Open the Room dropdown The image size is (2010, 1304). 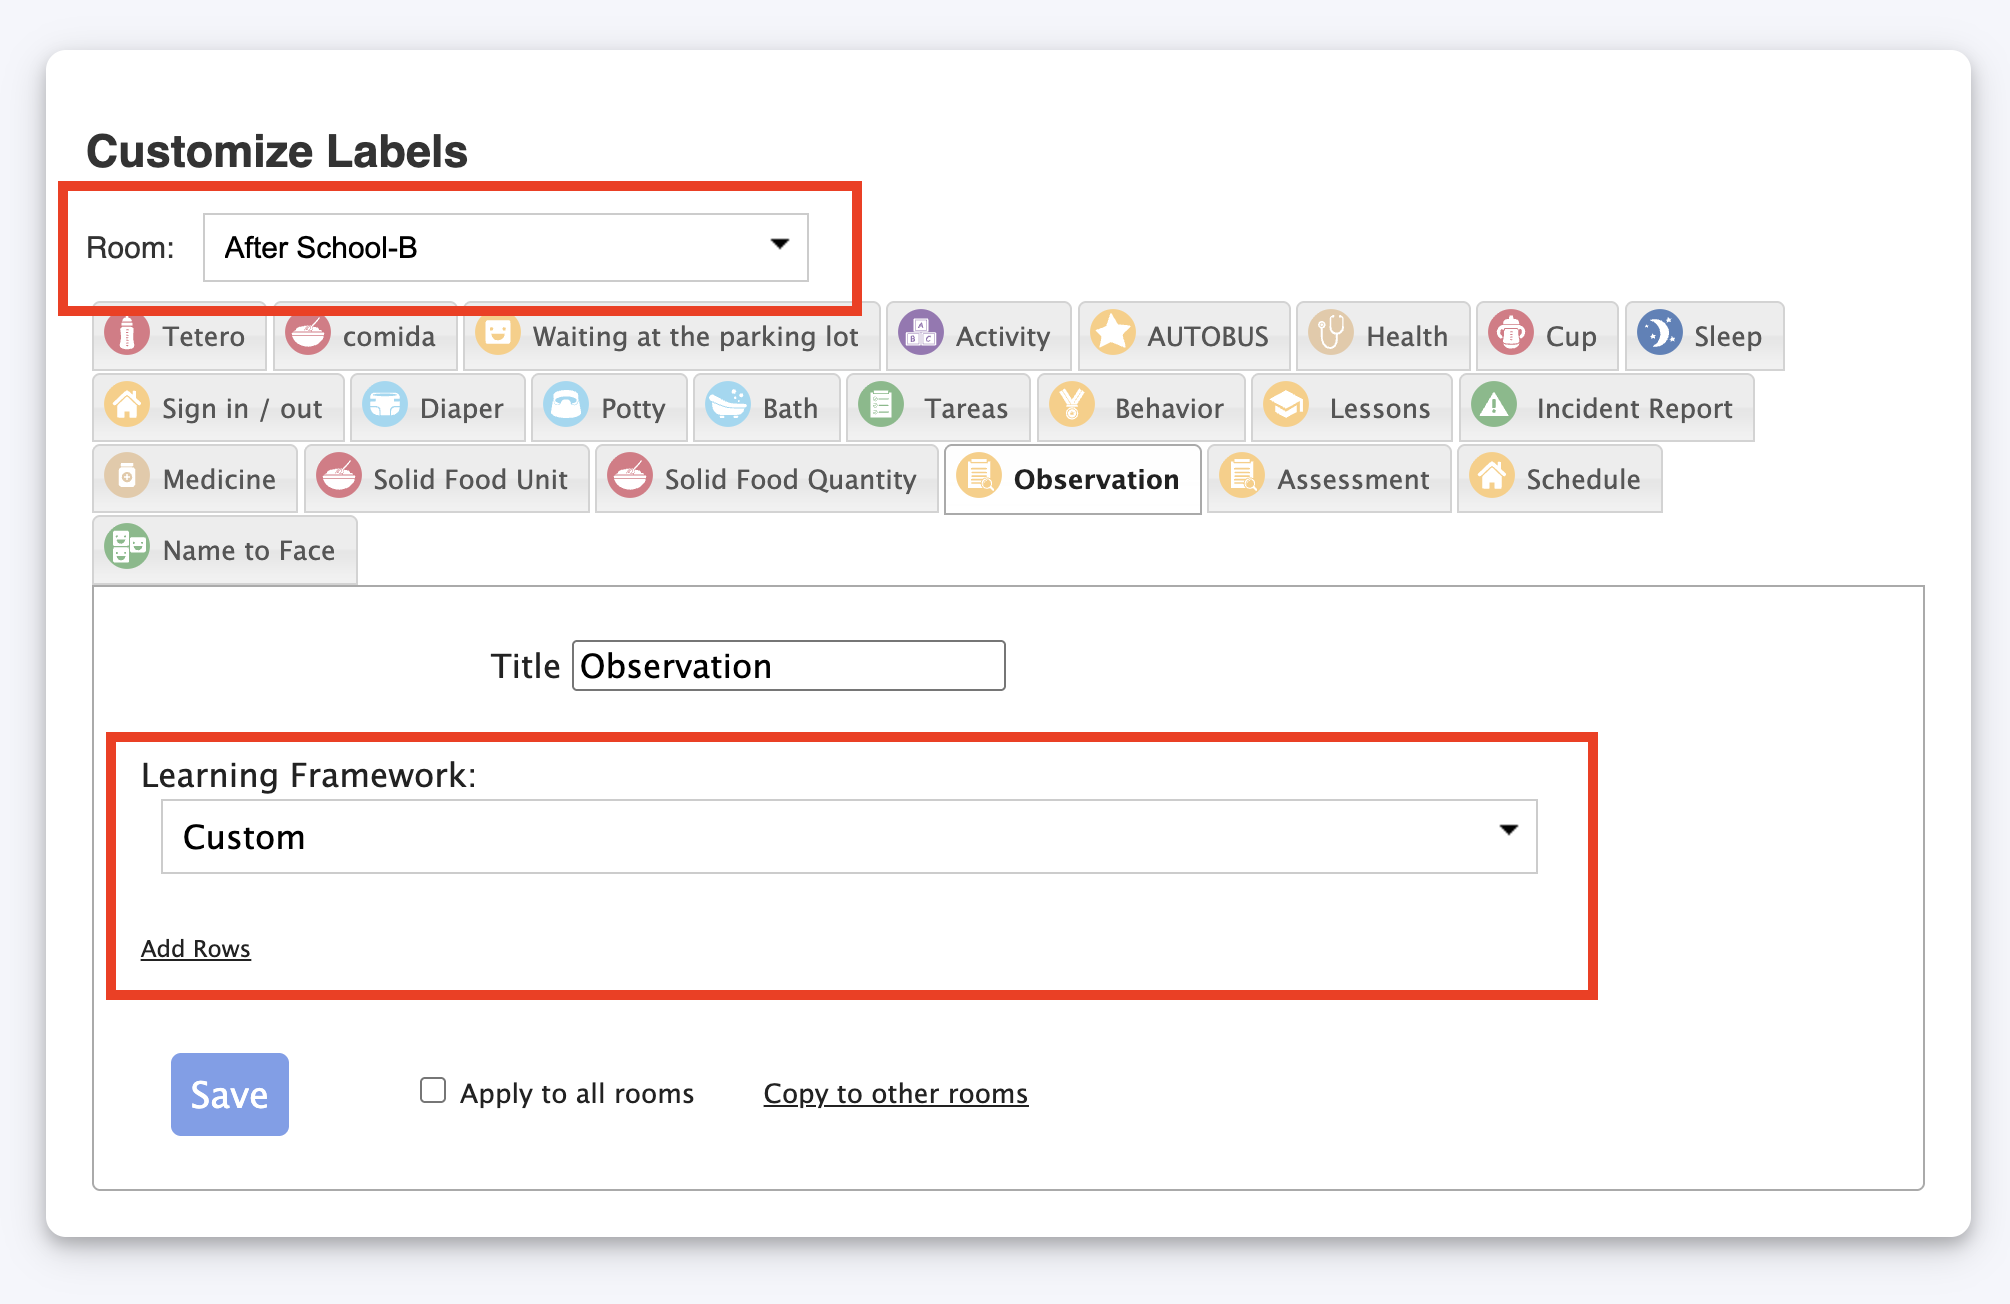point(505,247)
